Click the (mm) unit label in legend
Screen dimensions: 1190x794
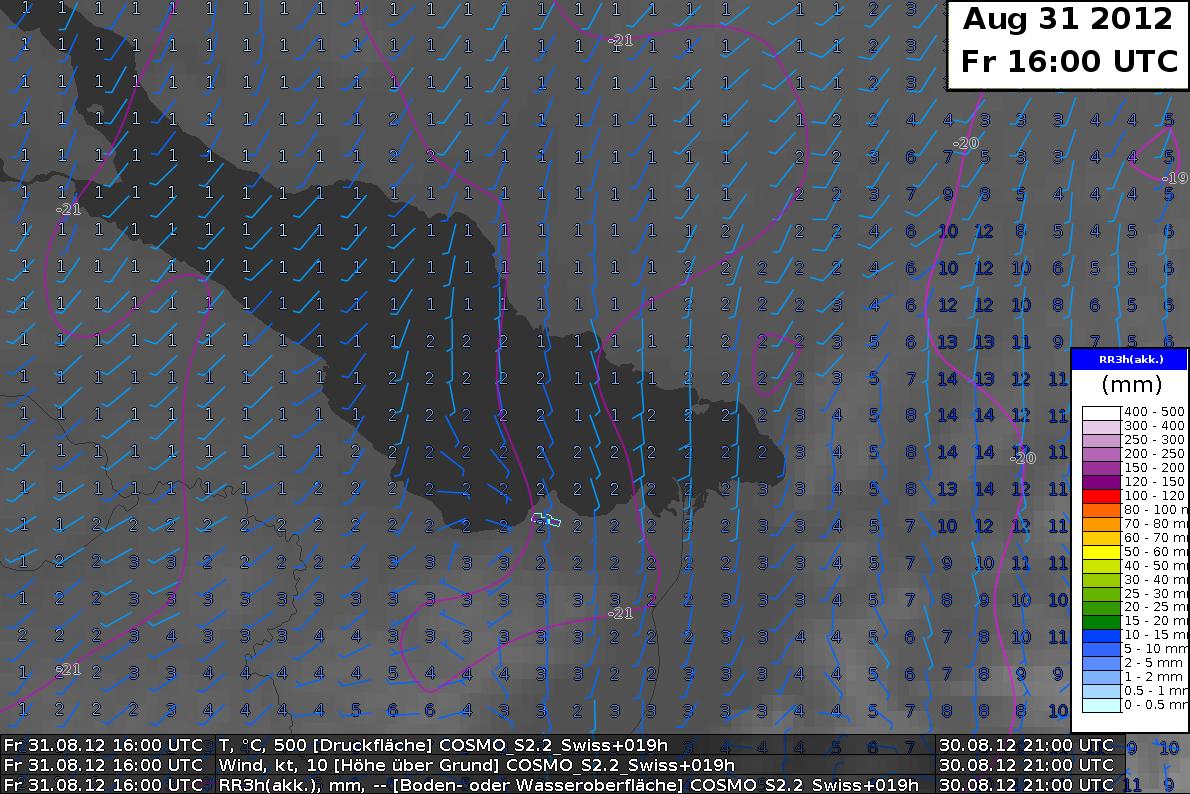pyautogui.click(x=1129, y=385)
